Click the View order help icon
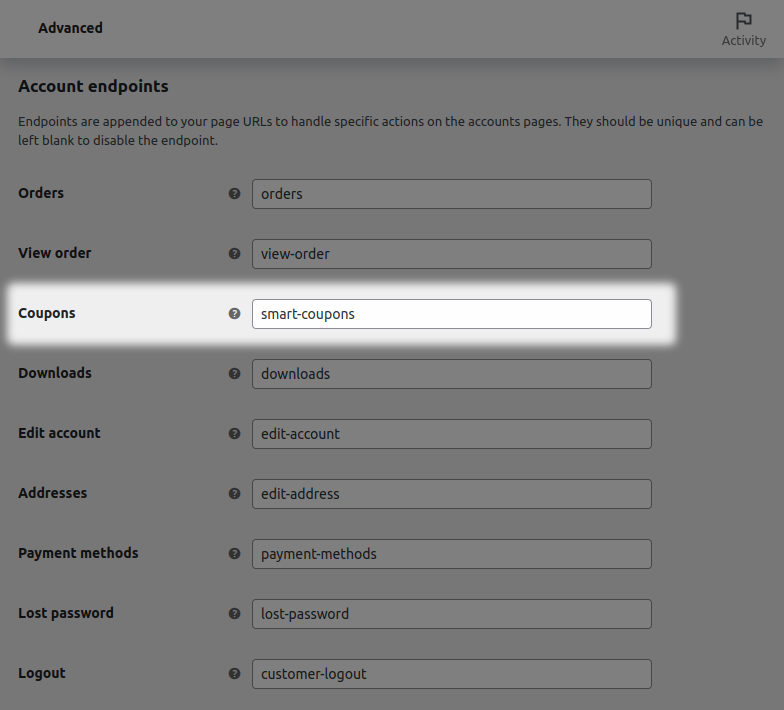This screenshot has width=784, height=710. click(234, 254)
